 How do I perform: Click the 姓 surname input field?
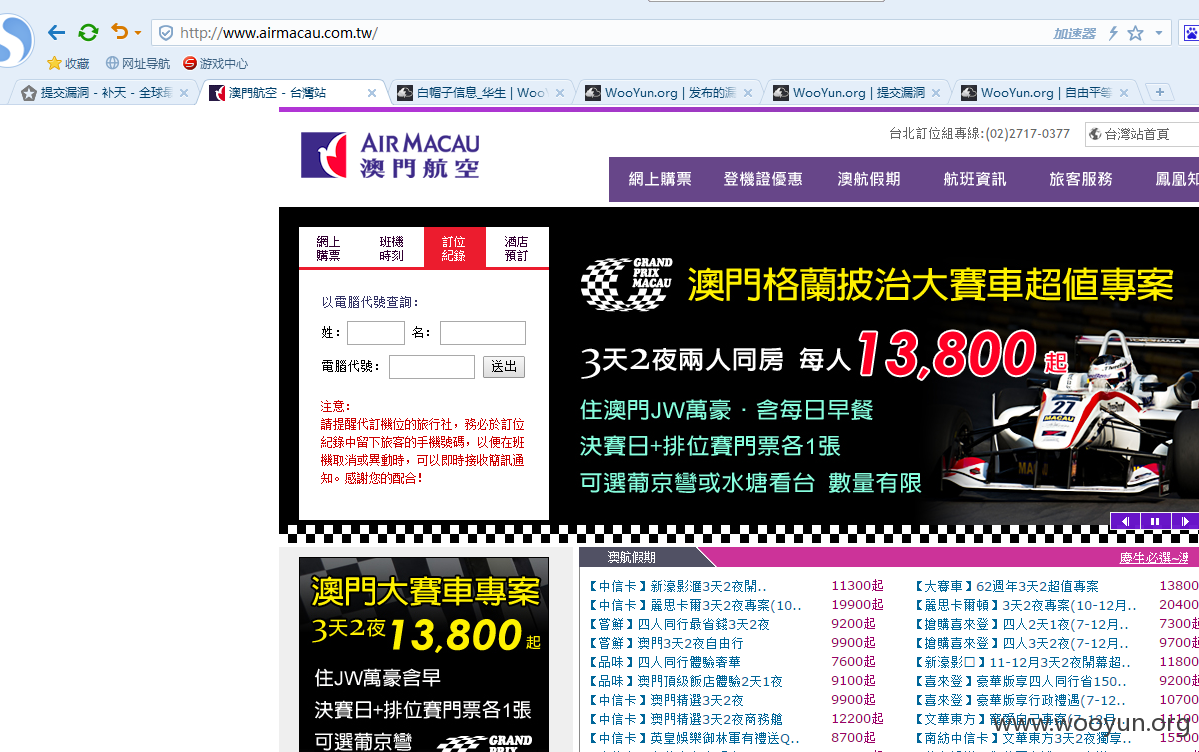pyautogui.click(x=375, y=333)
